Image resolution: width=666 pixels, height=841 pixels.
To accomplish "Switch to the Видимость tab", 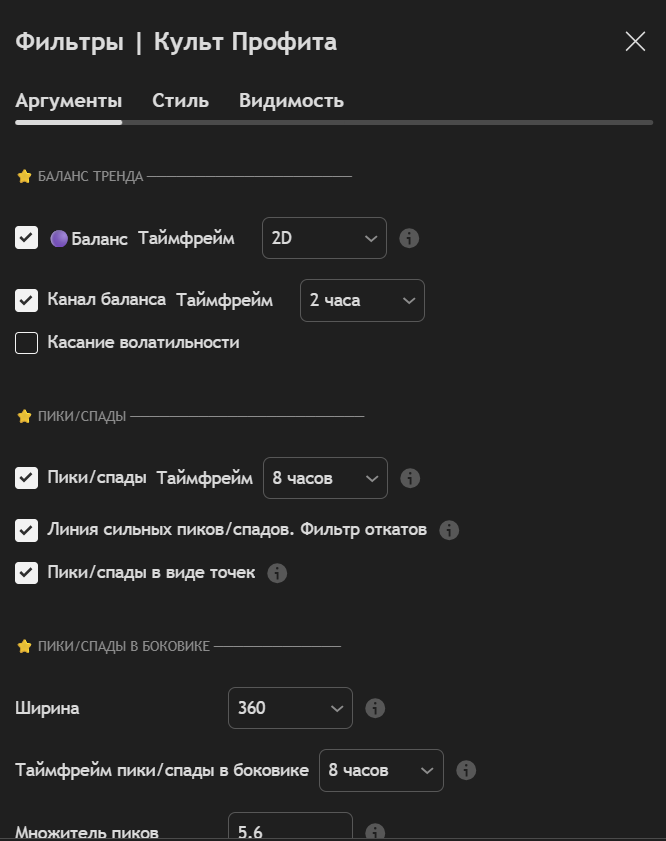I will [291, 101].
